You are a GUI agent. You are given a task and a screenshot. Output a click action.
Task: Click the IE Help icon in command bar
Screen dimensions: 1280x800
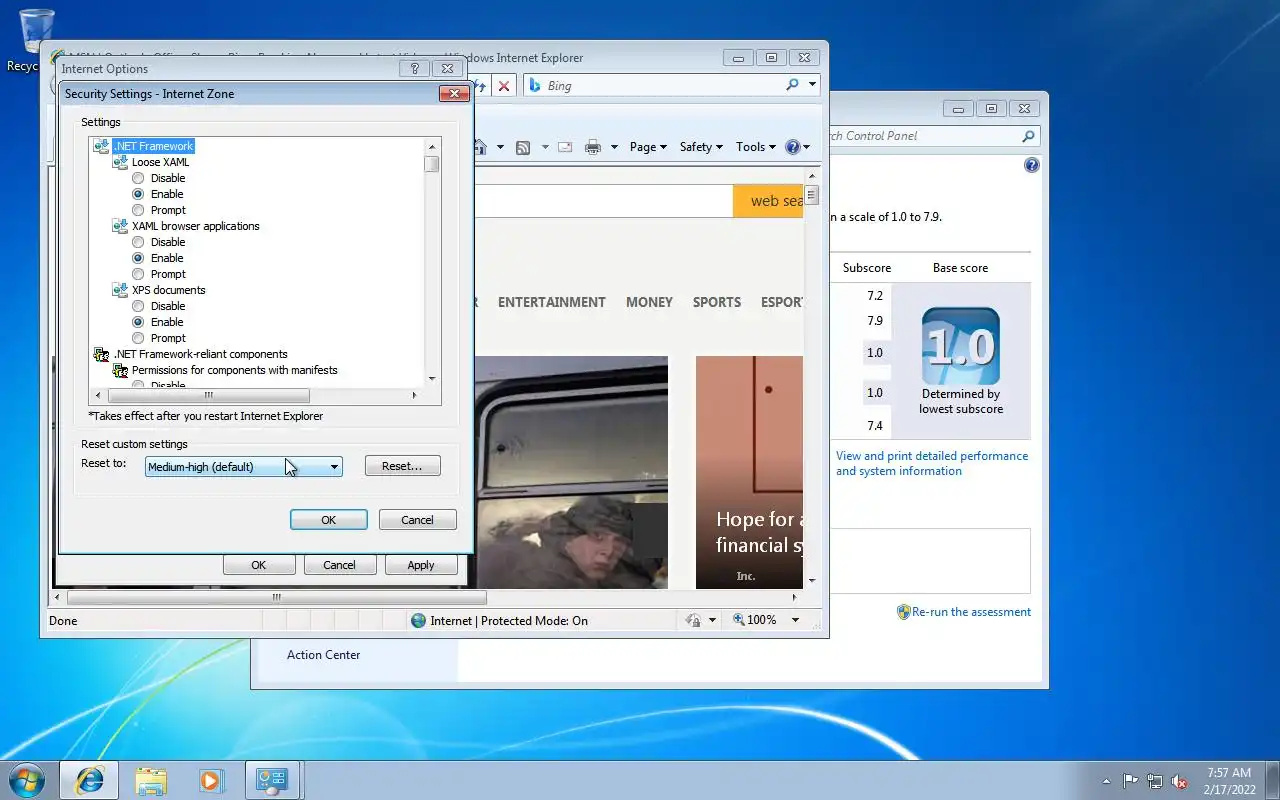tap(793, 147)
